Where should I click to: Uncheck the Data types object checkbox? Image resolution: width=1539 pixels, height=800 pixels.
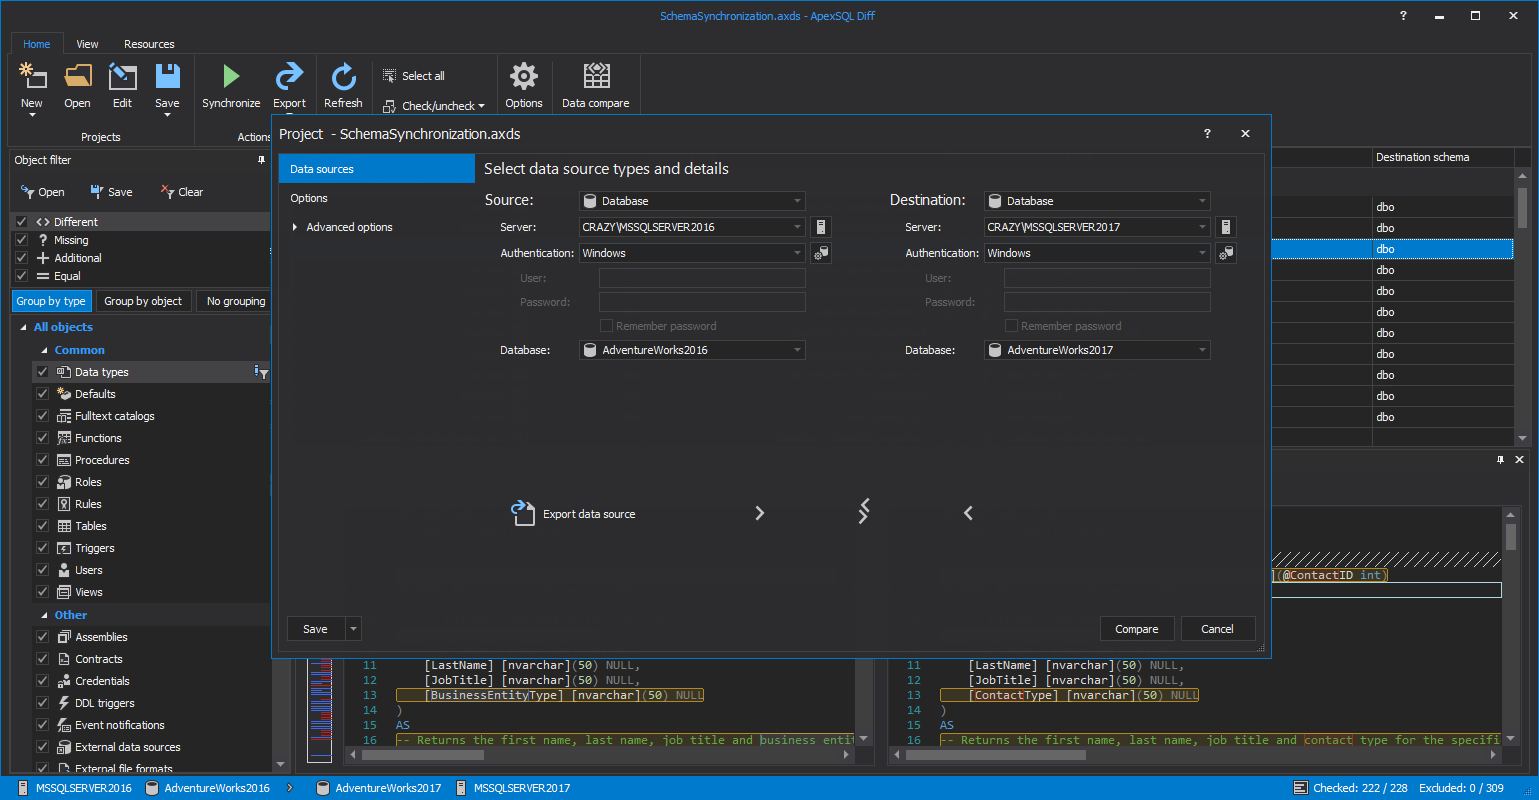[42, 372]
